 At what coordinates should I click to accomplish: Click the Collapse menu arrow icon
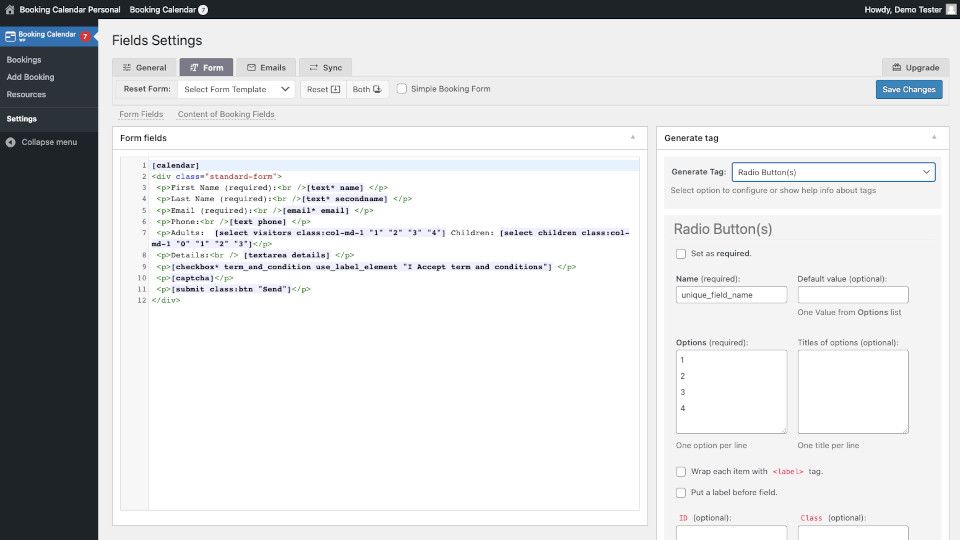pyautogui.click(x=10, y=142)
